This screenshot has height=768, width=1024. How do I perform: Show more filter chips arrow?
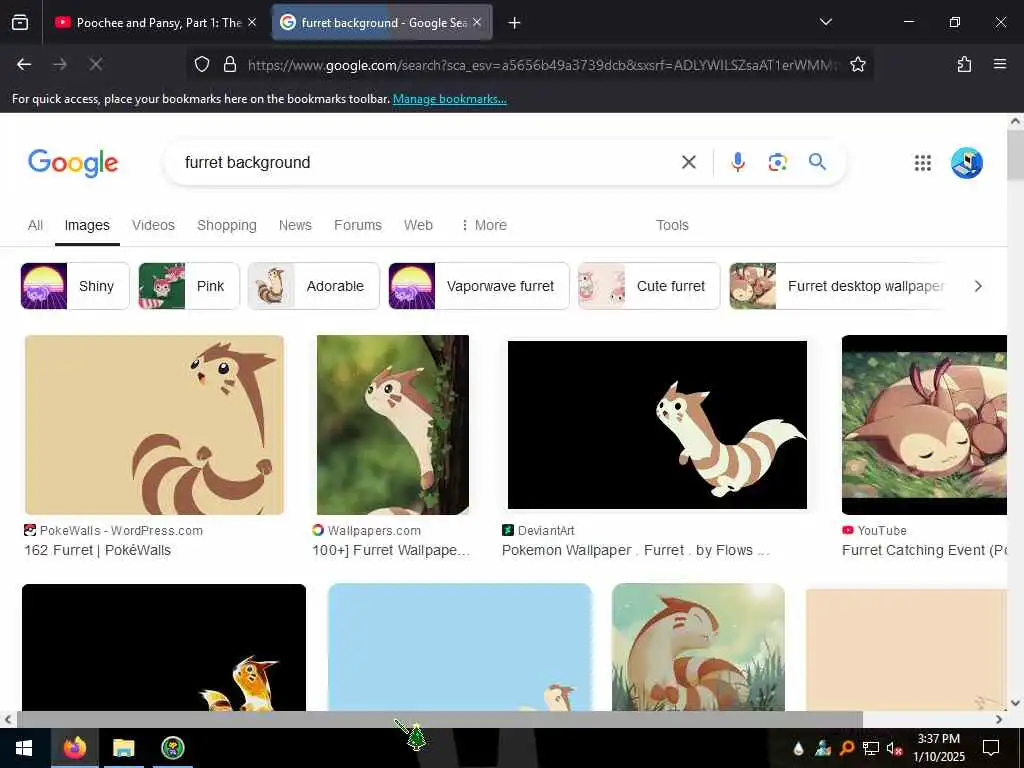[x=978, y=286]
